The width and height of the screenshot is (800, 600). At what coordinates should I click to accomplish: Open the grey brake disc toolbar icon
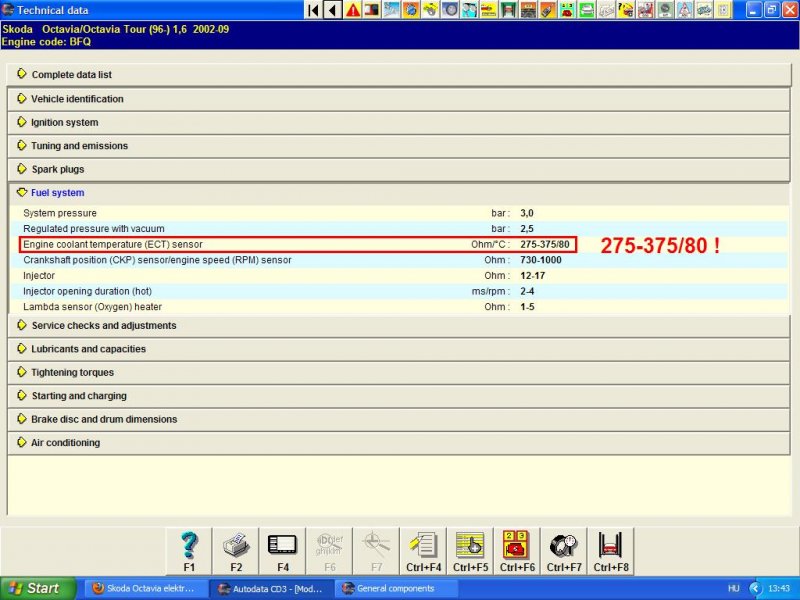click(x=665, y=10)
